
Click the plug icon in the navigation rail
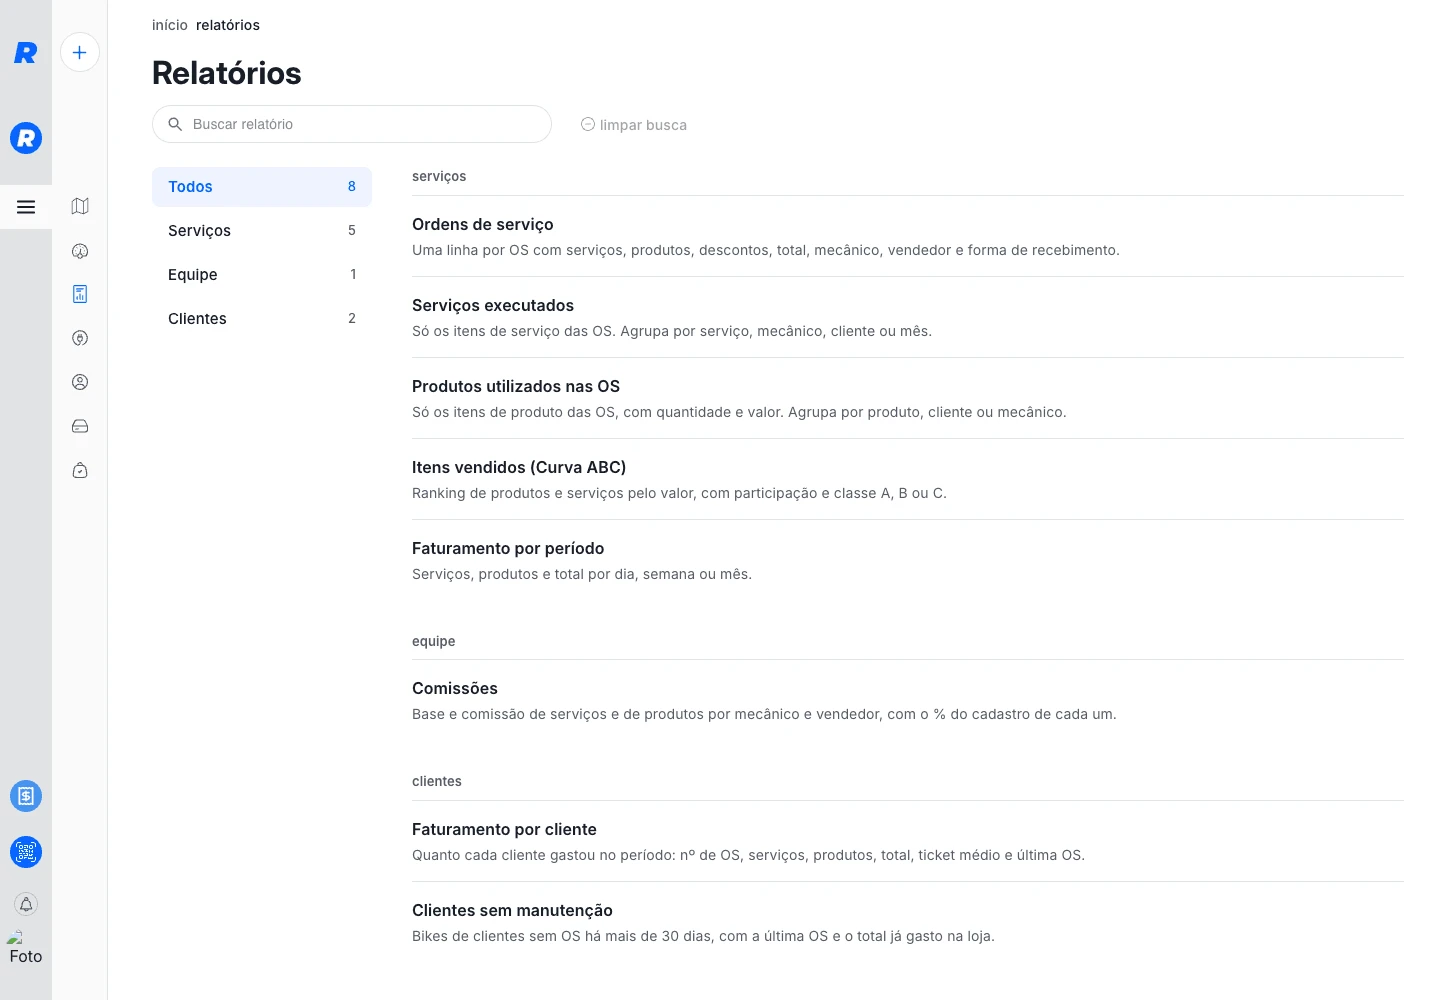[x=80, y=338]
